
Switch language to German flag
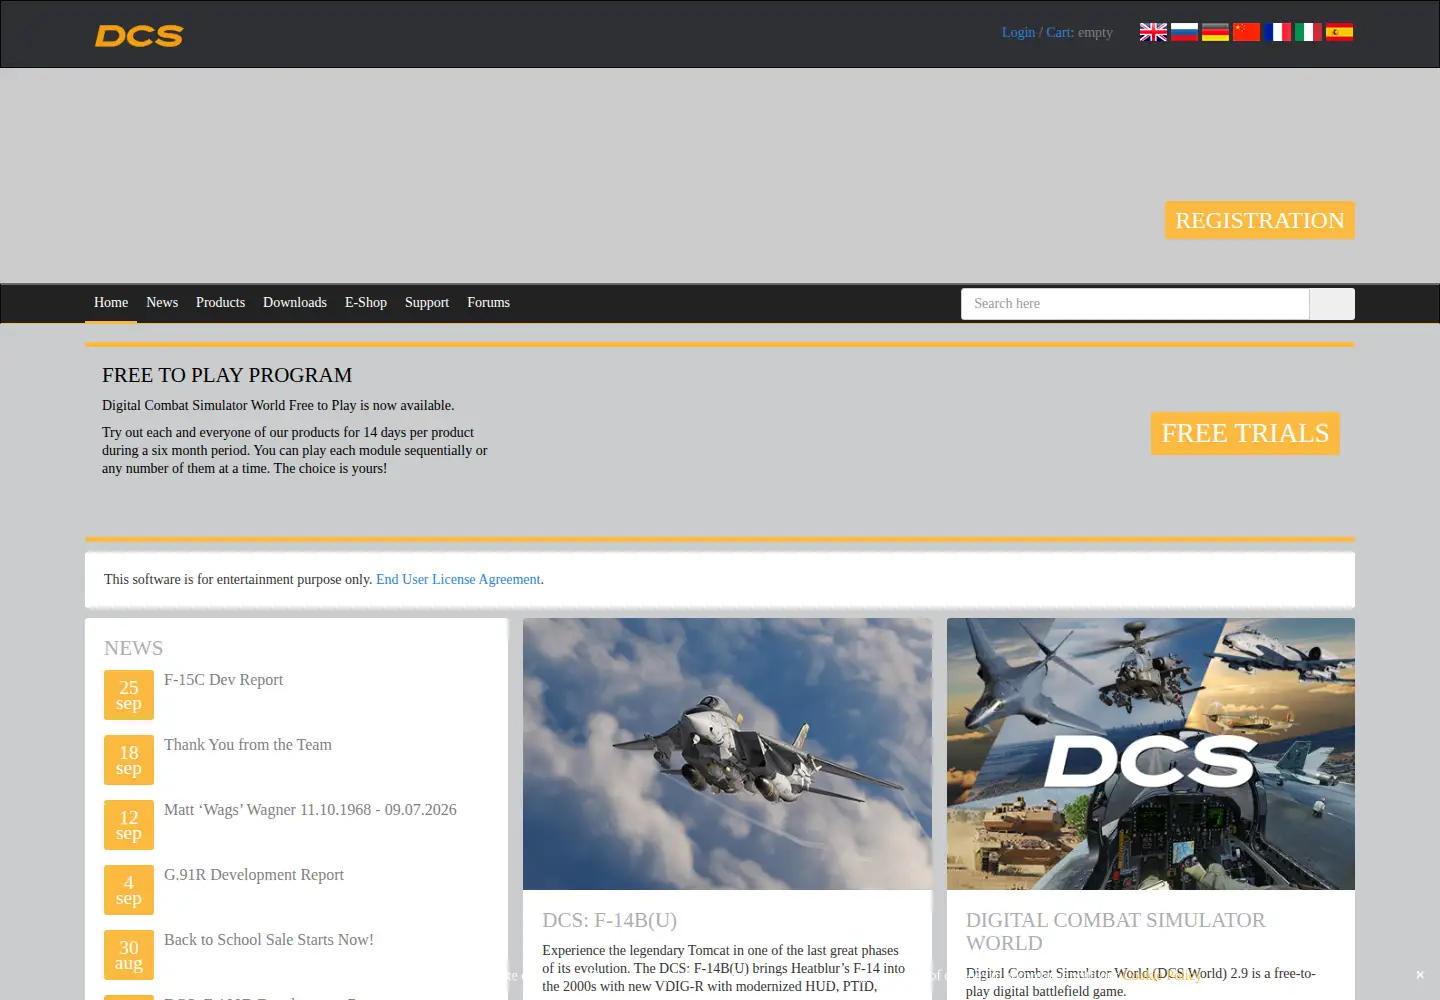coord(1215,32)
